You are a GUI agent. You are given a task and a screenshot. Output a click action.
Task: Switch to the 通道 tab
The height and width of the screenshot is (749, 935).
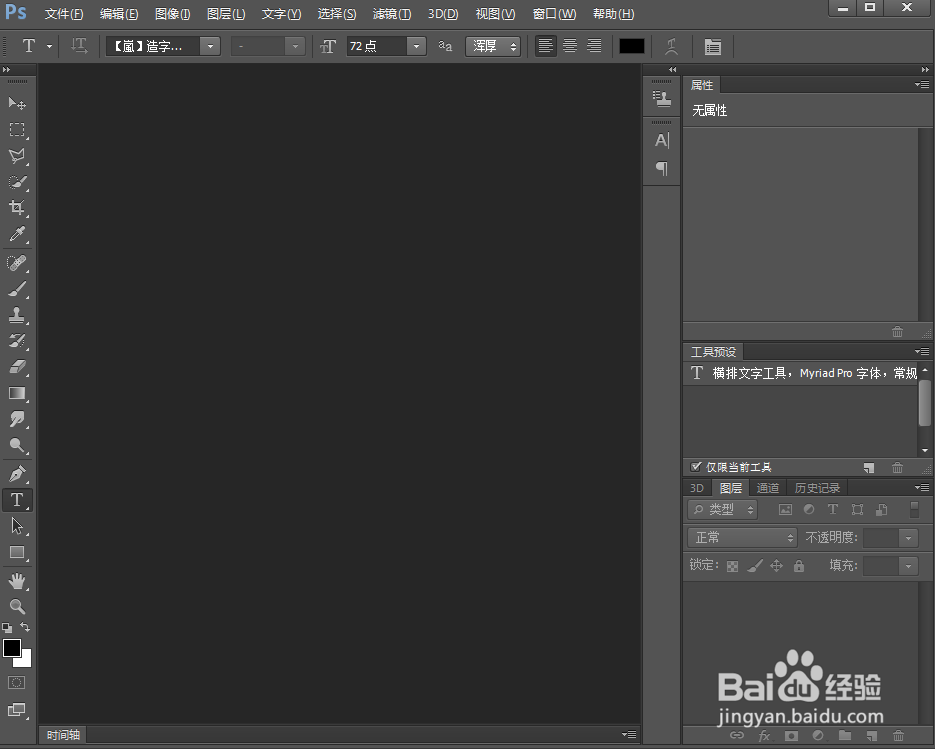pyautogui.click(x=767, y=488)
